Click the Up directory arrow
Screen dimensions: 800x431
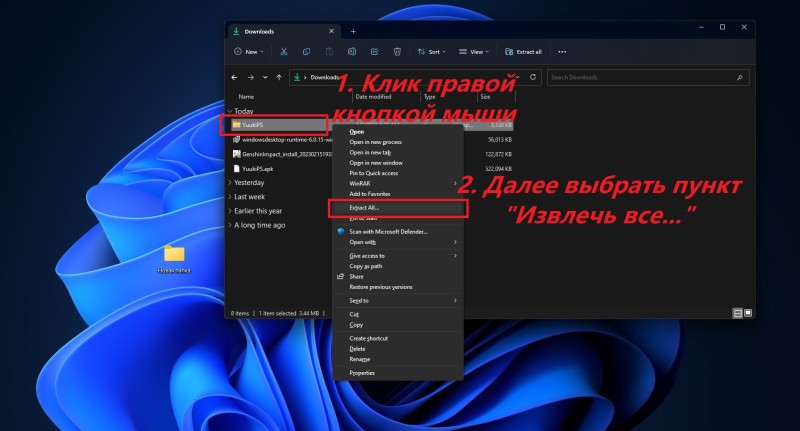[279, 77]
